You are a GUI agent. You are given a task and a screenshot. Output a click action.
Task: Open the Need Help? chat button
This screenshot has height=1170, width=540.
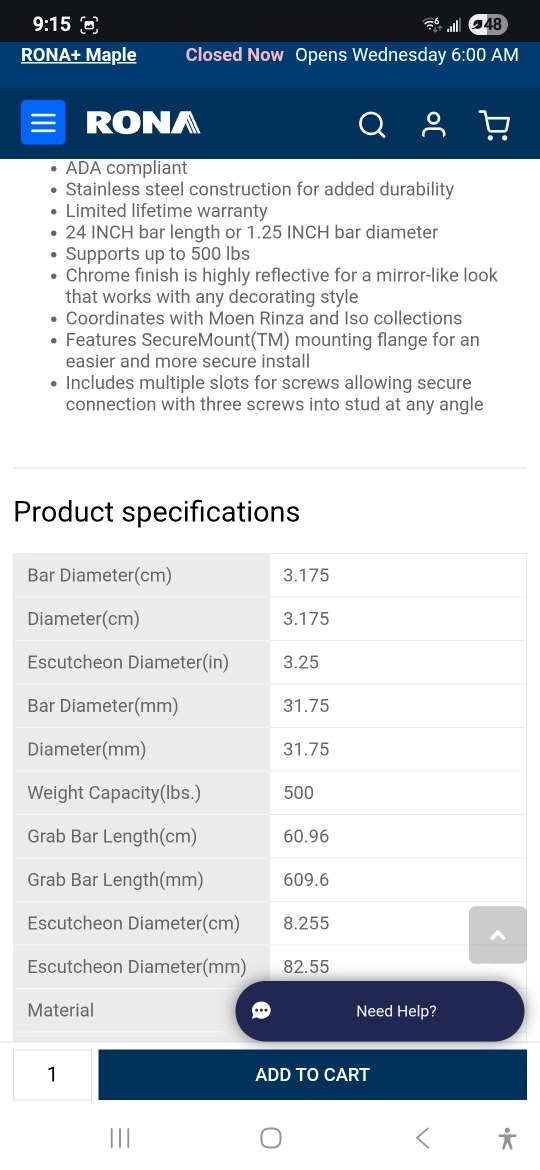tap(380, 1011)
